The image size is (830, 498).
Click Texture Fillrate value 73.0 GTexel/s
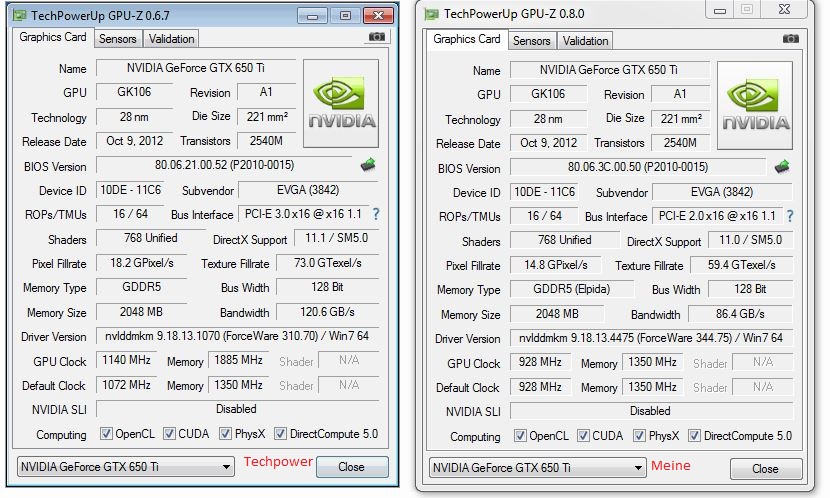pyautogui.click(x=328, y=263)
